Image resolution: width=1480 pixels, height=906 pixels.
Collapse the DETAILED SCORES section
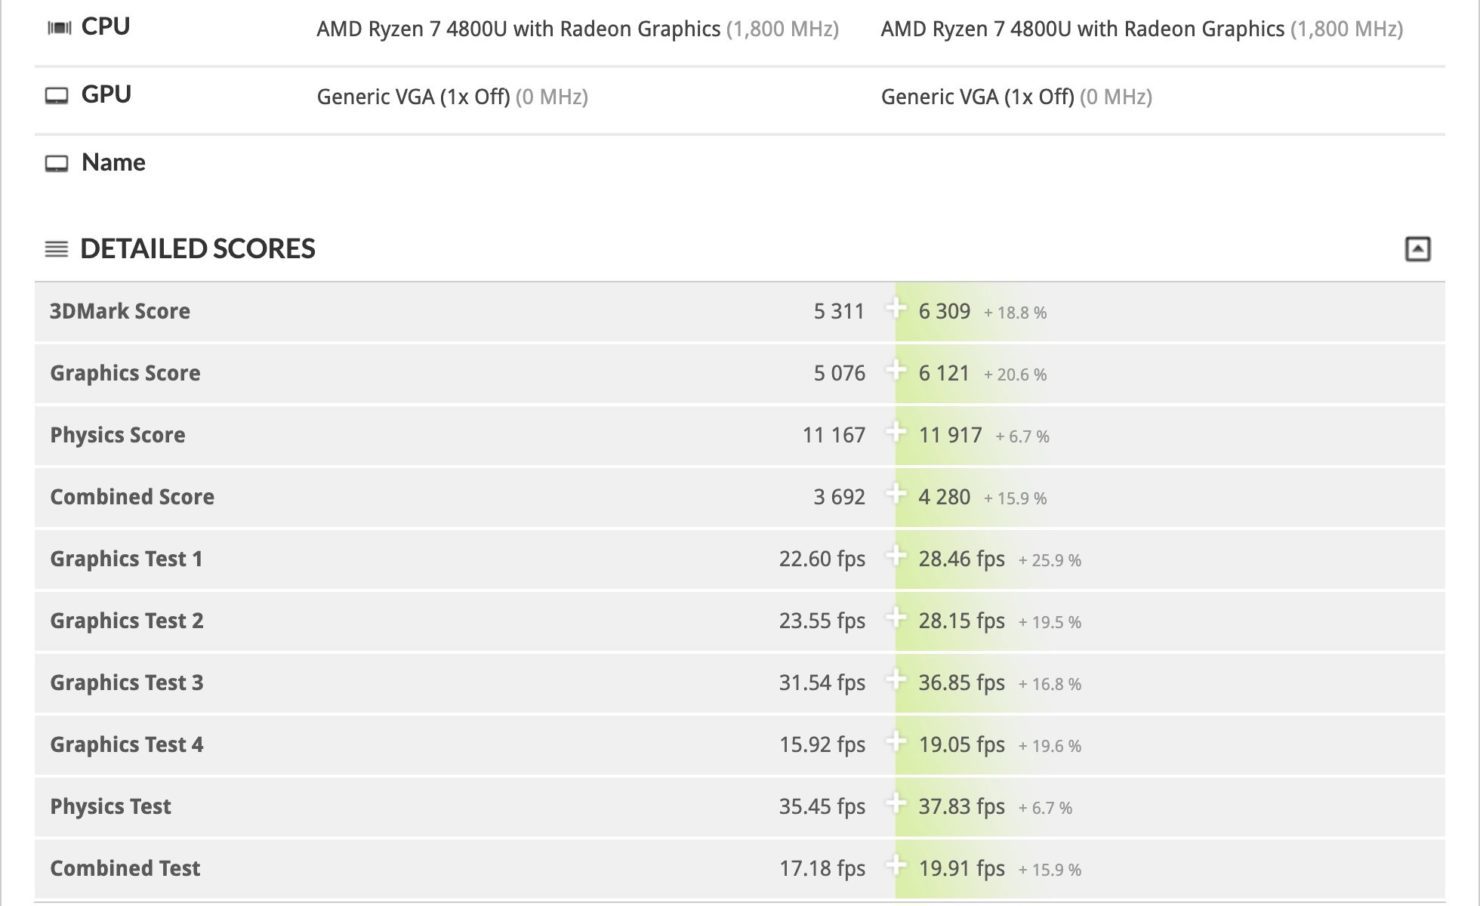coord(1417,248)
